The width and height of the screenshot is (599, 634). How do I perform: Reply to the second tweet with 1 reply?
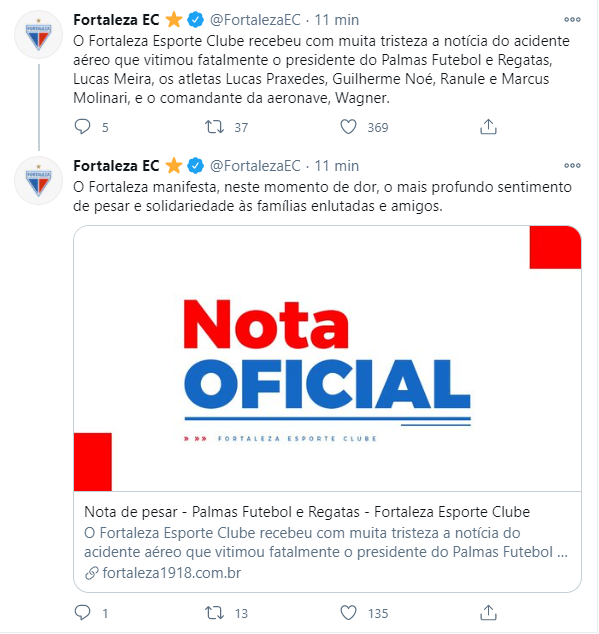coord(83,613)
